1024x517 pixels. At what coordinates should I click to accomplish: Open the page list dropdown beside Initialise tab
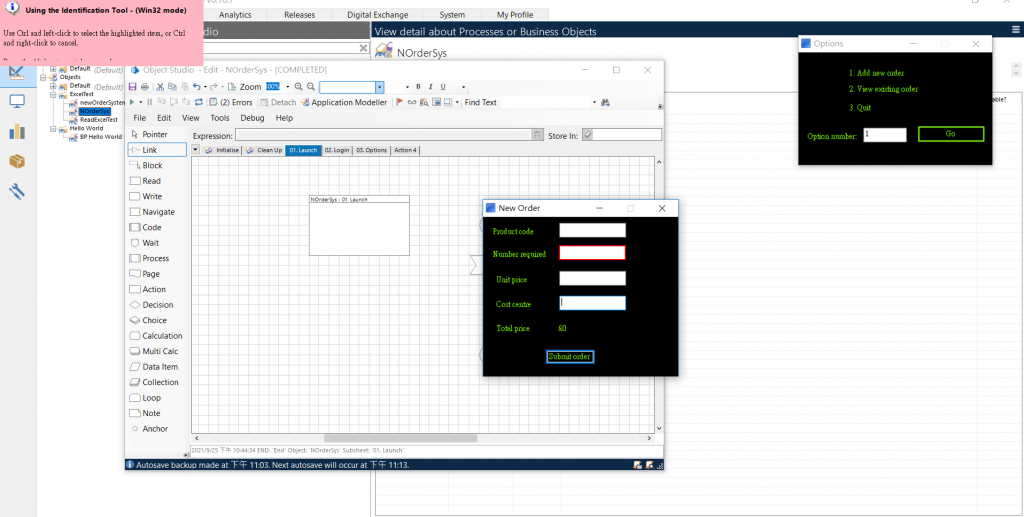196,150
